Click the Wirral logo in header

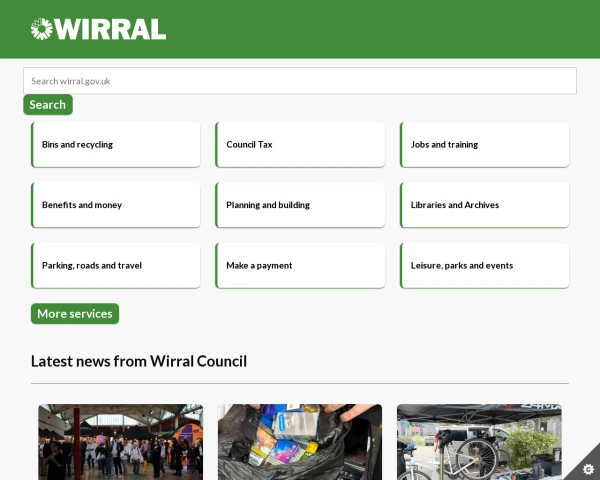98,29
